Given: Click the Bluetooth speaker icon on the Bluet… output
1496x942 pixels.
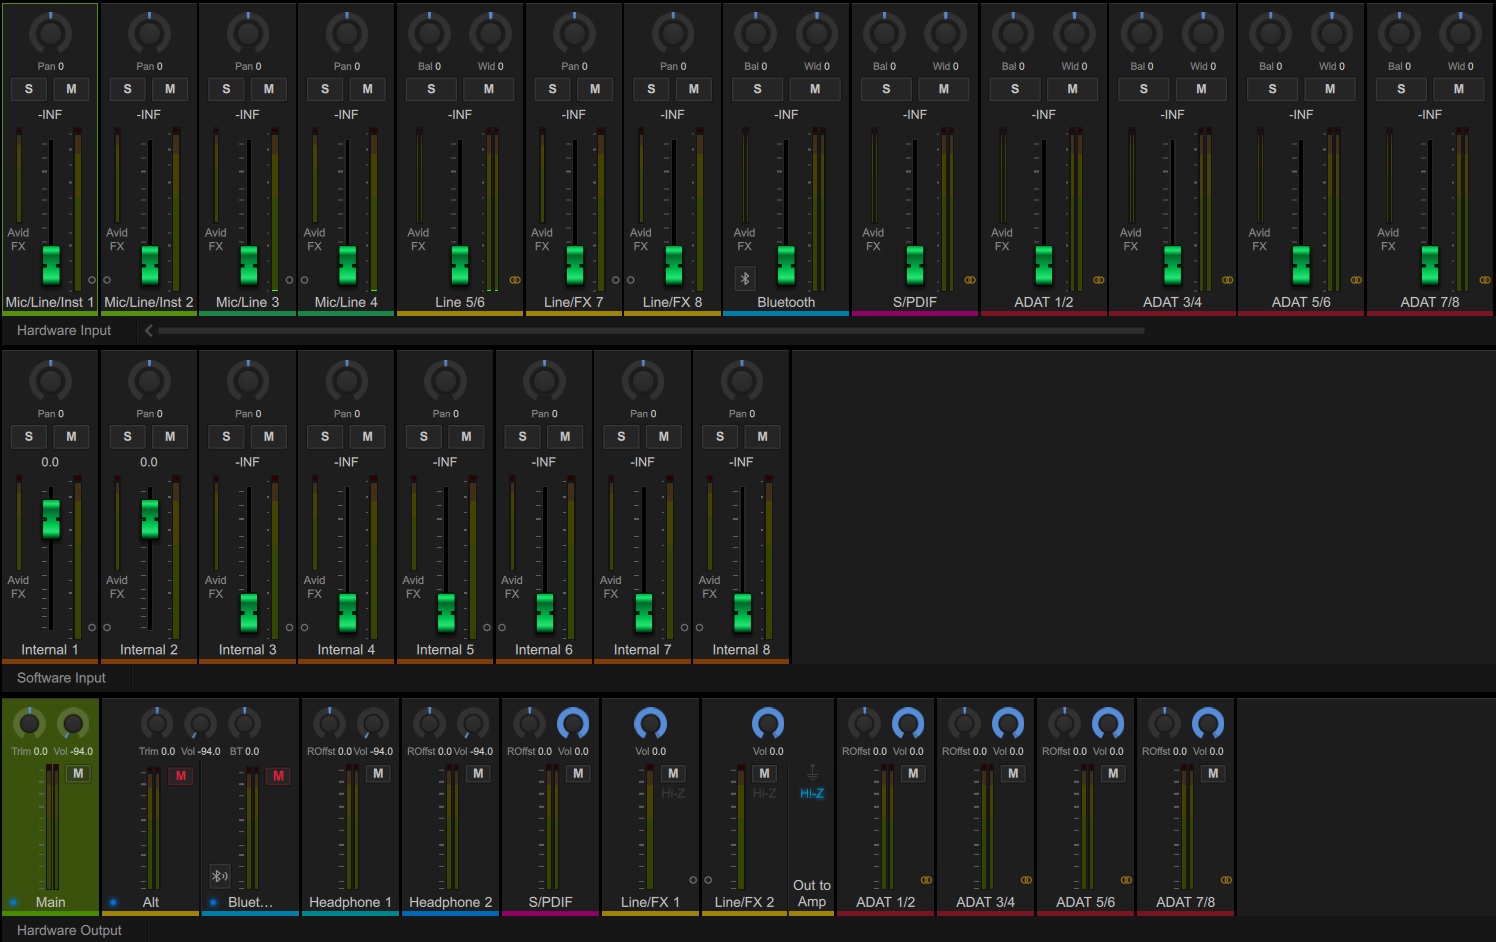Looking at the screenshot, I should coord(219,875).
